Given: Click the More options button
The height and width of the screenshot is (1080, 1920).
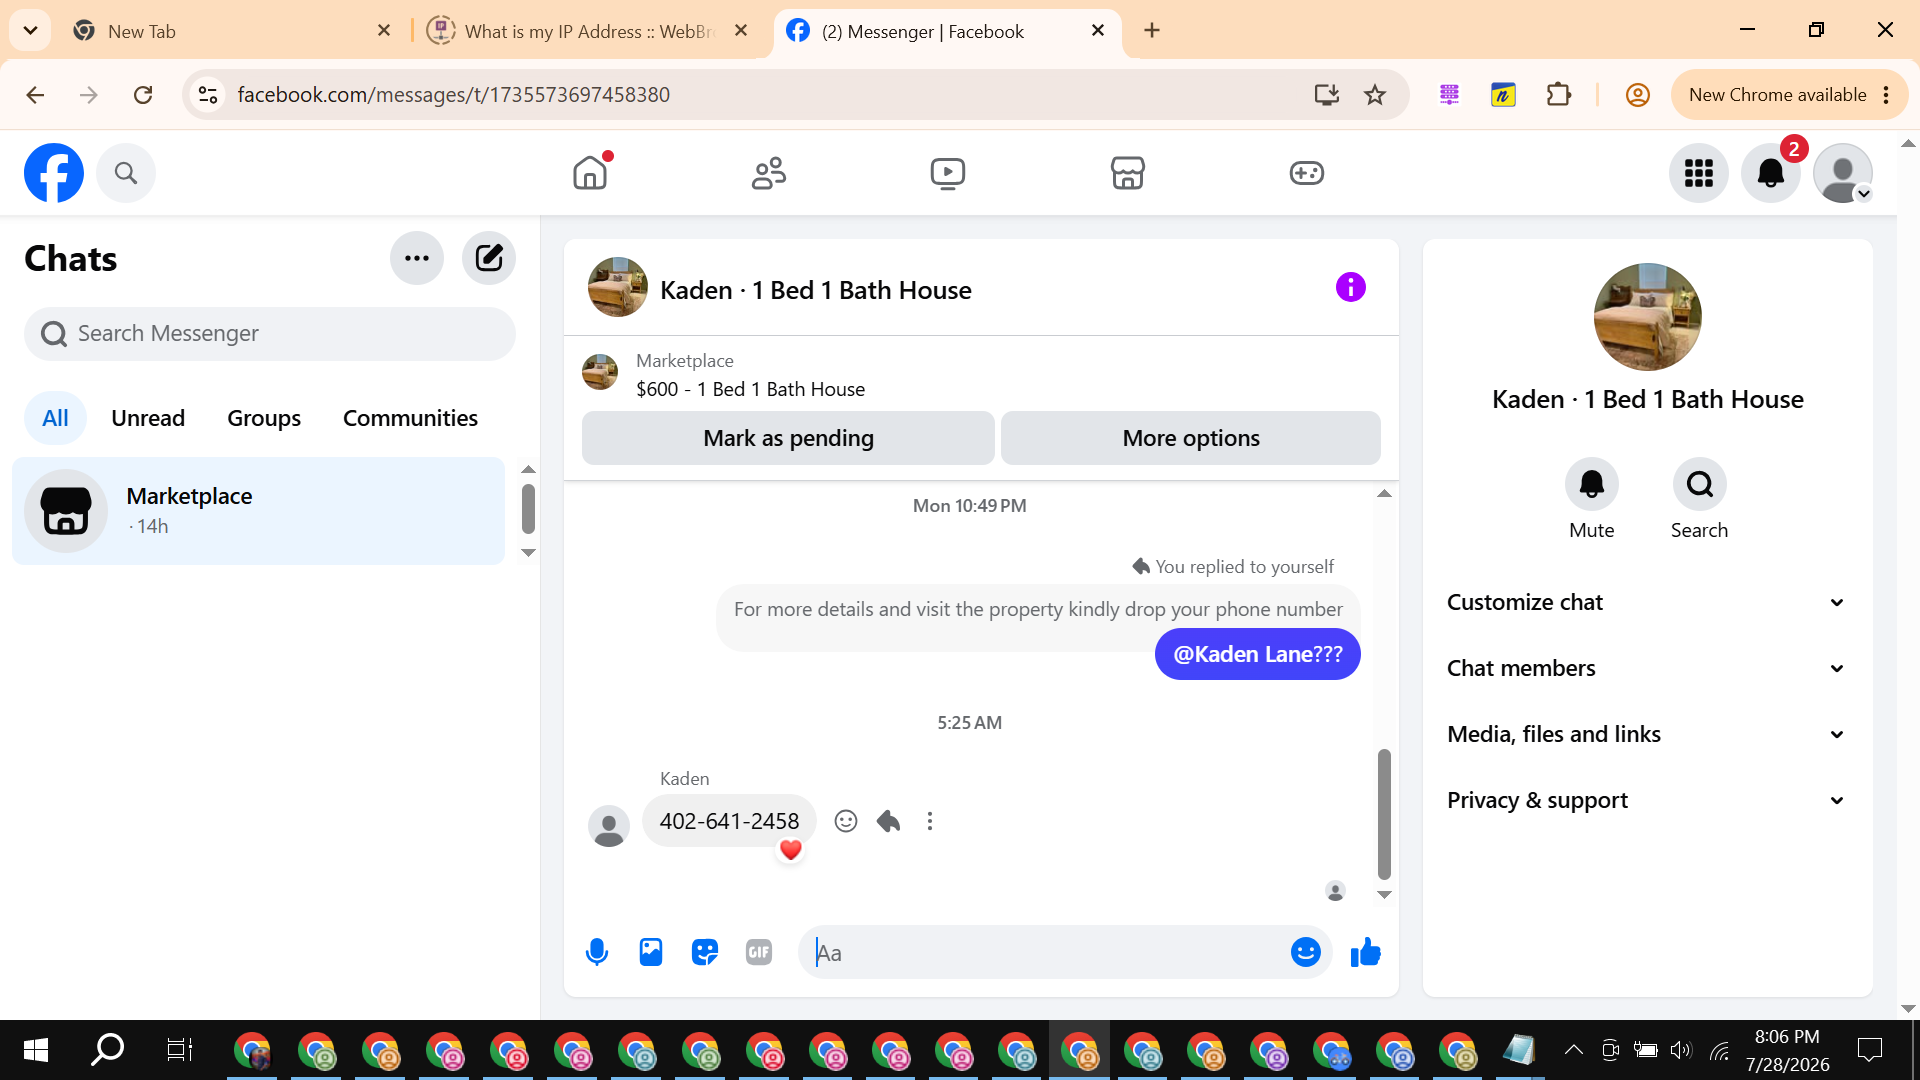Looking at the screenshot, I should click(x=1191, y=438).
